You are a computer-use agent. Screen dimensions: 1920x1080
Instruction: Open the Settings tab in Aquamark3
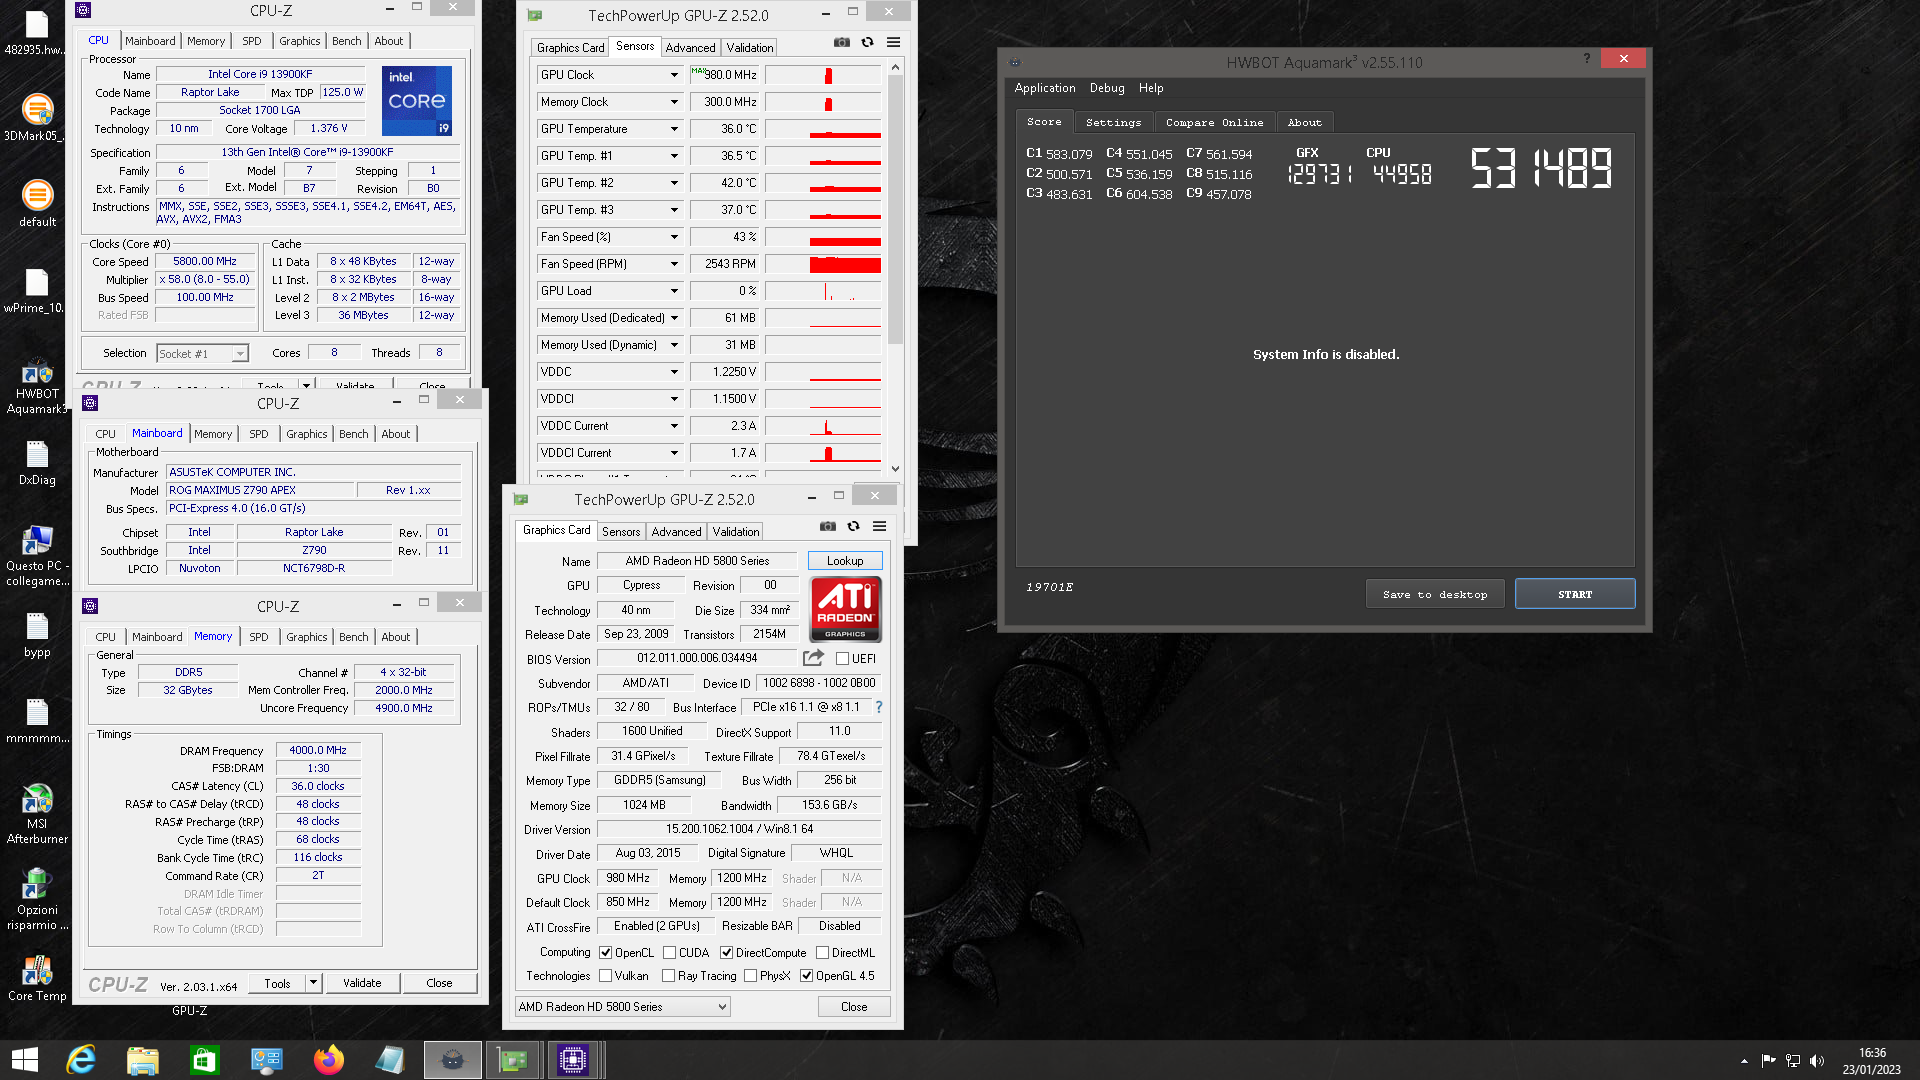(1113, 122)
